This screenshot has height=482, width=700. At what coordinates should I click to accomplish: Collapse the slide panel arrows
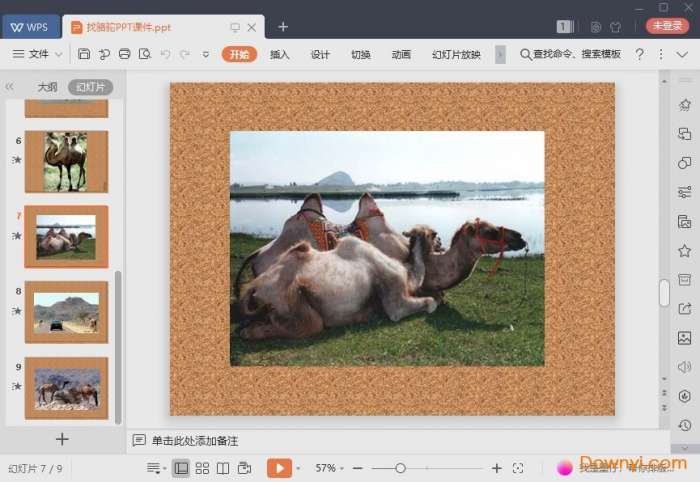[x=9, y=87]
